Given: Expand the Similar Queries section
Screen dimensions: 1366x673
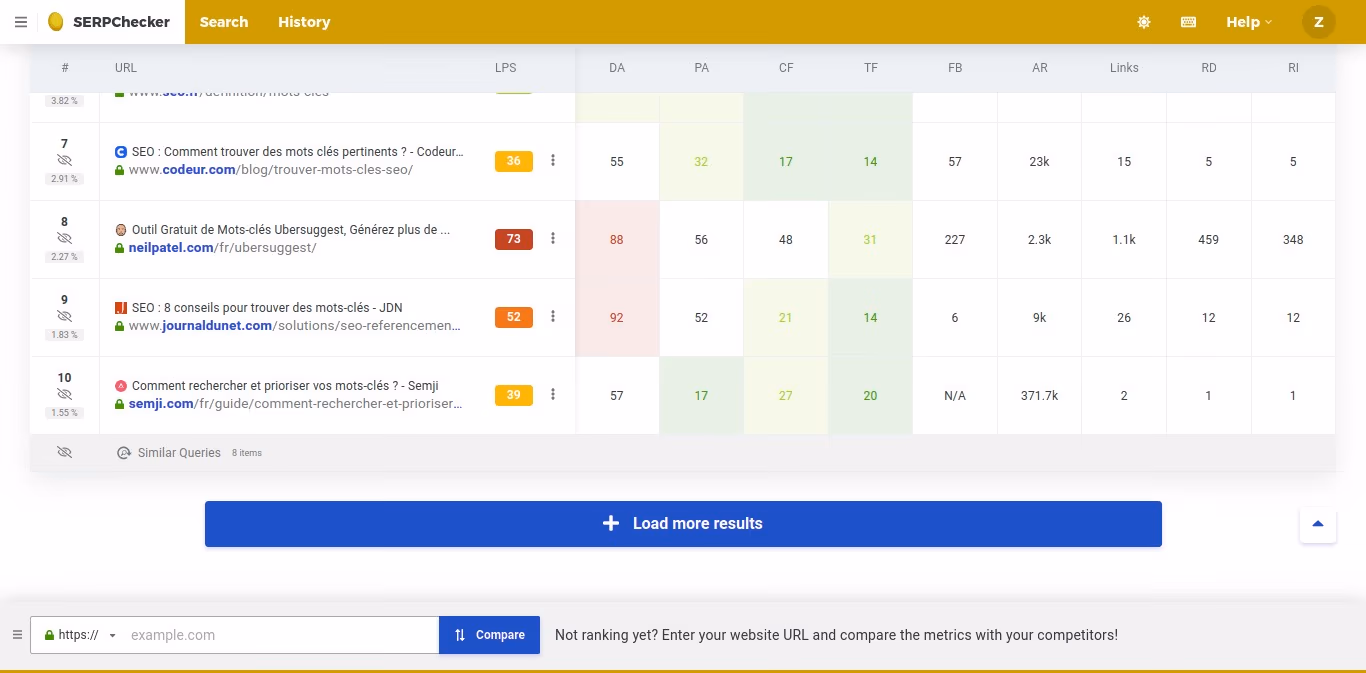Looking at the screenshot, I should (179, 453).
